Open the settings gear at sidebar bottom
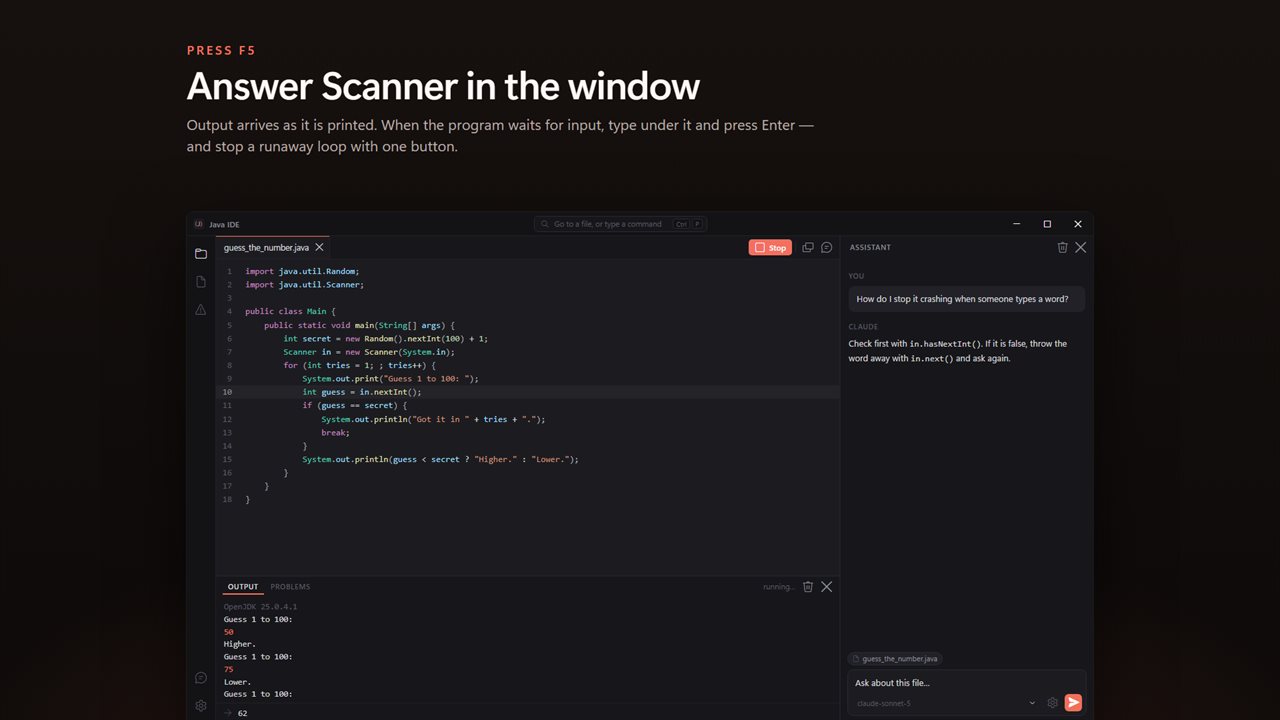 point(201,705)
